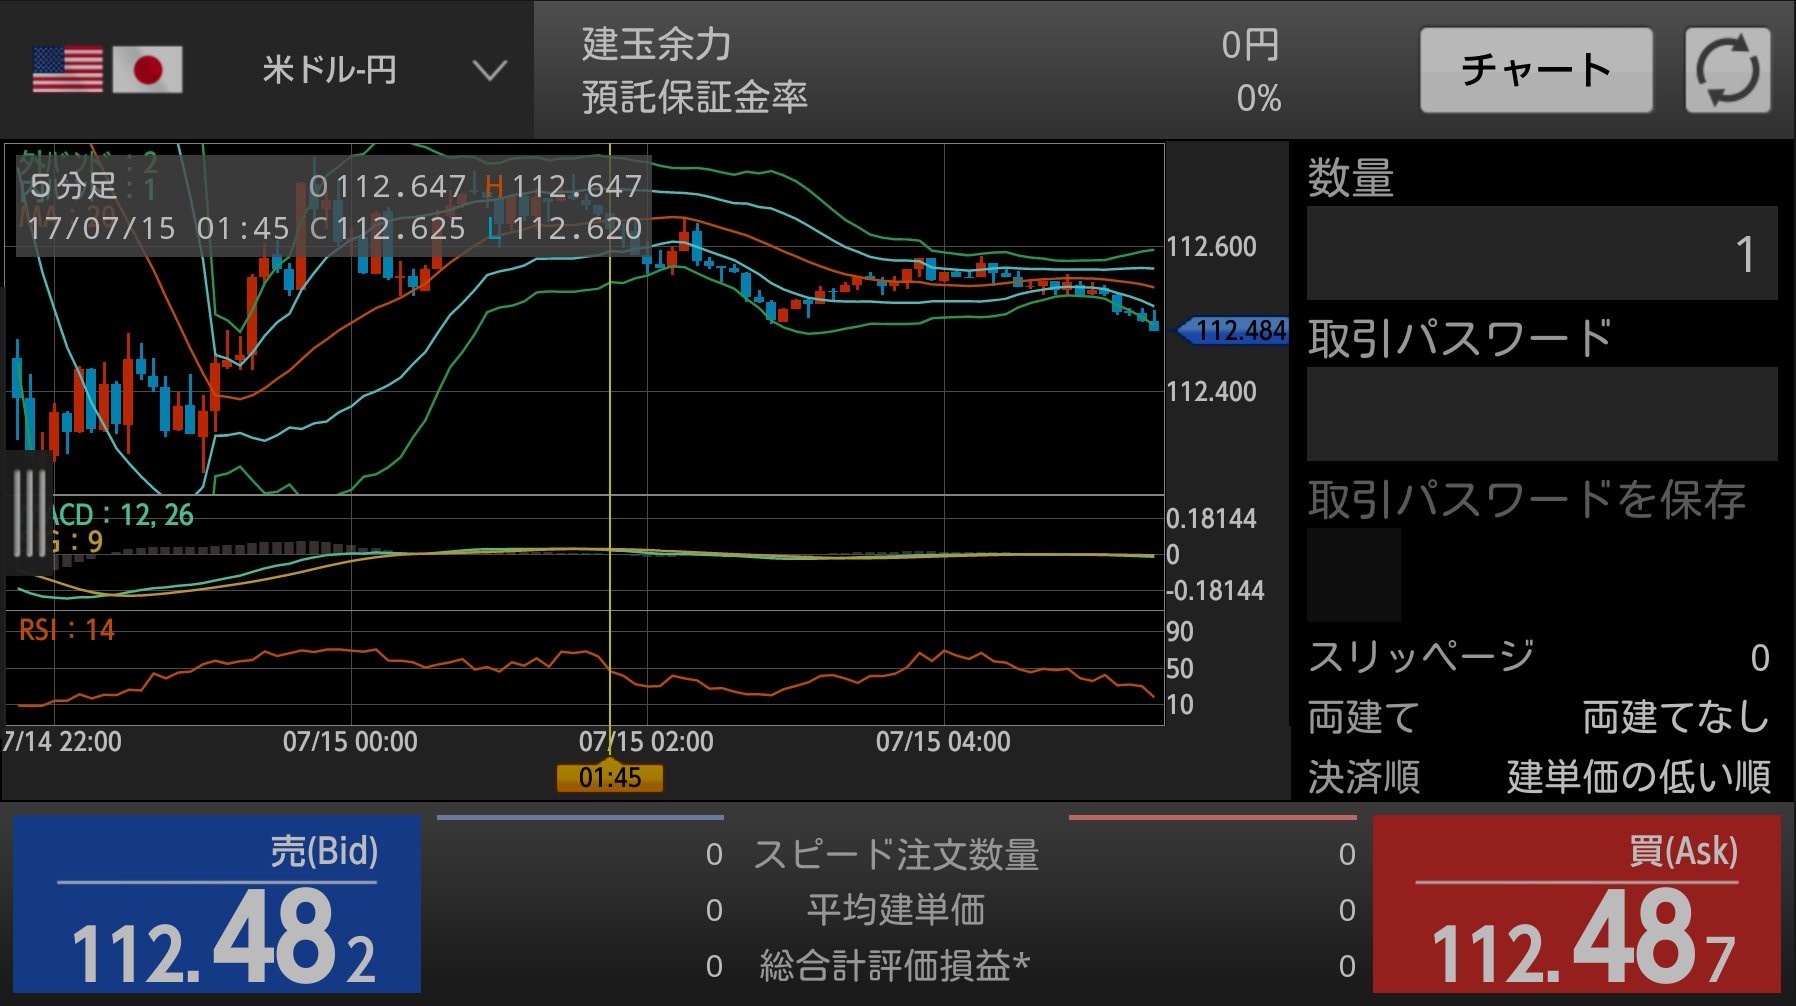Expand the currency pair chevron arrow
This screenshot has width=1796, height=1006.
point(489,71)
